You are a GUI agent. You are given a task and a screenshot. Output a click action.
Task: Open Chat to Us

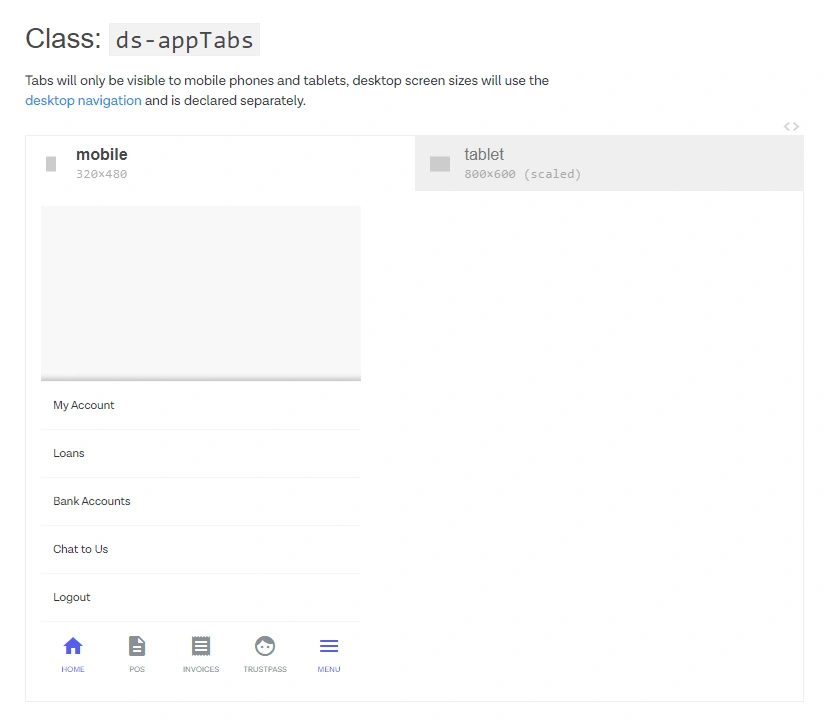click(x=81, y=549)
